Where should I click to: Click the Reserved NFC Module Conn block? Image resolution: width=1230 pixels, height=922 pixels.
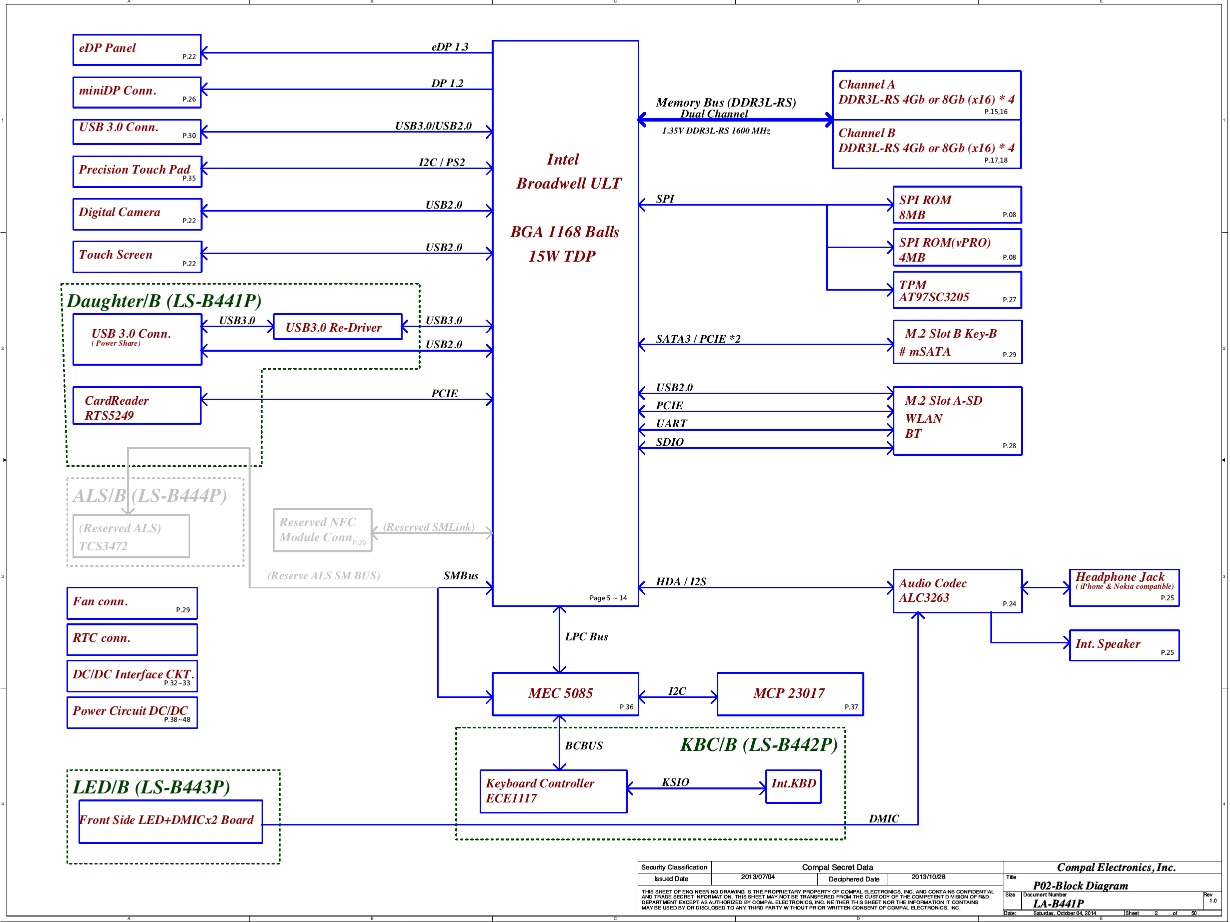pos(324,530)
